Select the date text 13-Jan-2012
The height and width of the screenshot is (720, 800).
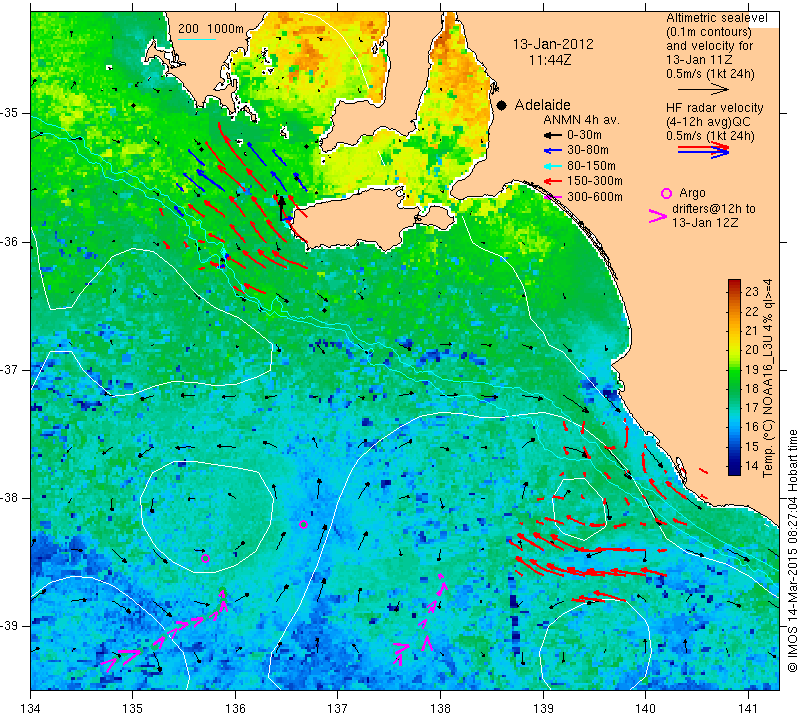point(553,44)
